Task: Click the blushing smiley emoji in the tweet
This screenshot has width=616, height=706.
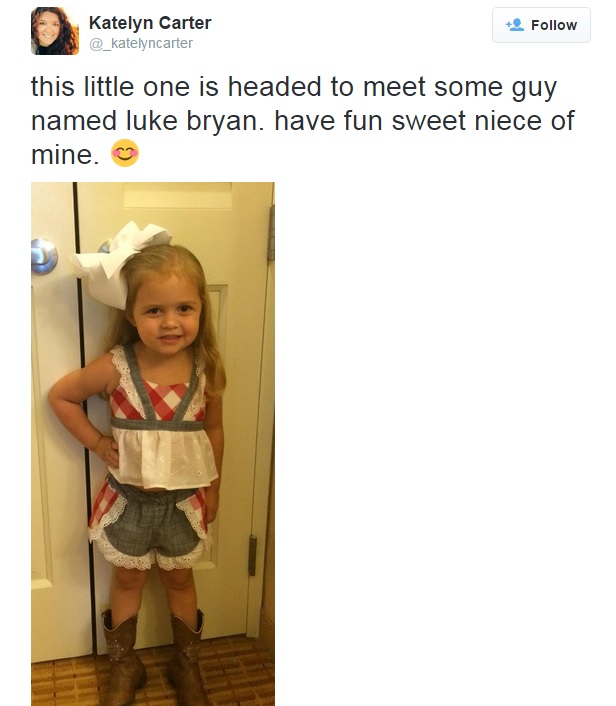Action: pos(125,153)
